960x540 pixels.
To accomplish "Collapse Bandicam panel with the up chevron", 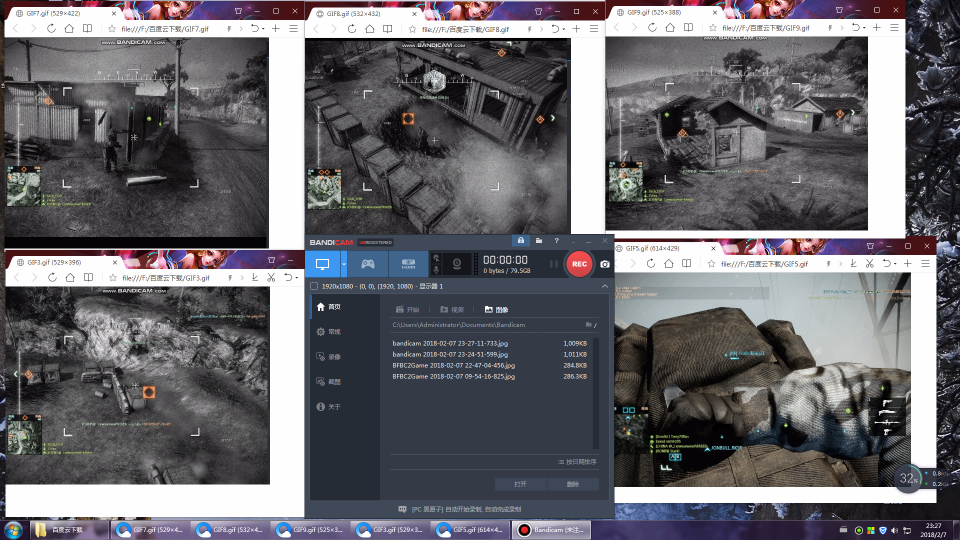I will (604, 286).
